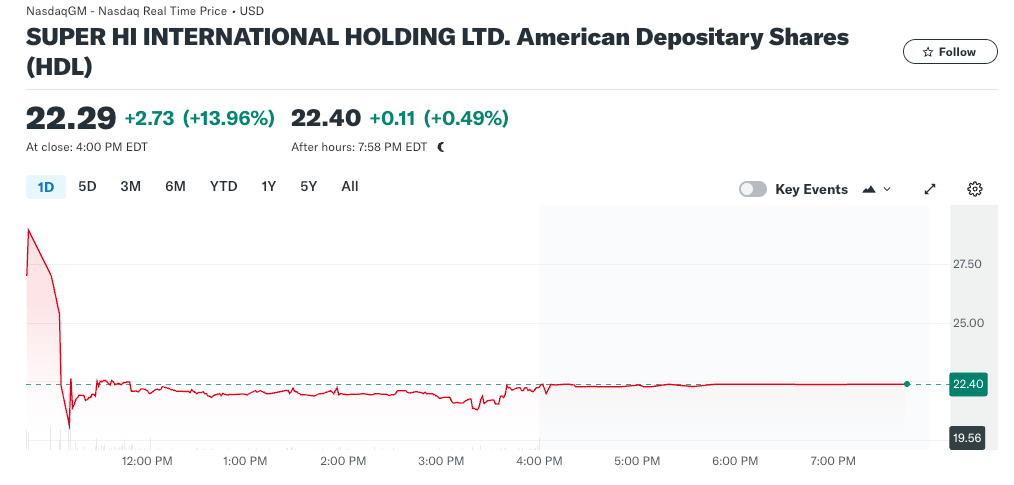1014x485 pixels.
Task: Open chart settings gear icon
Action: click(975, 189)
